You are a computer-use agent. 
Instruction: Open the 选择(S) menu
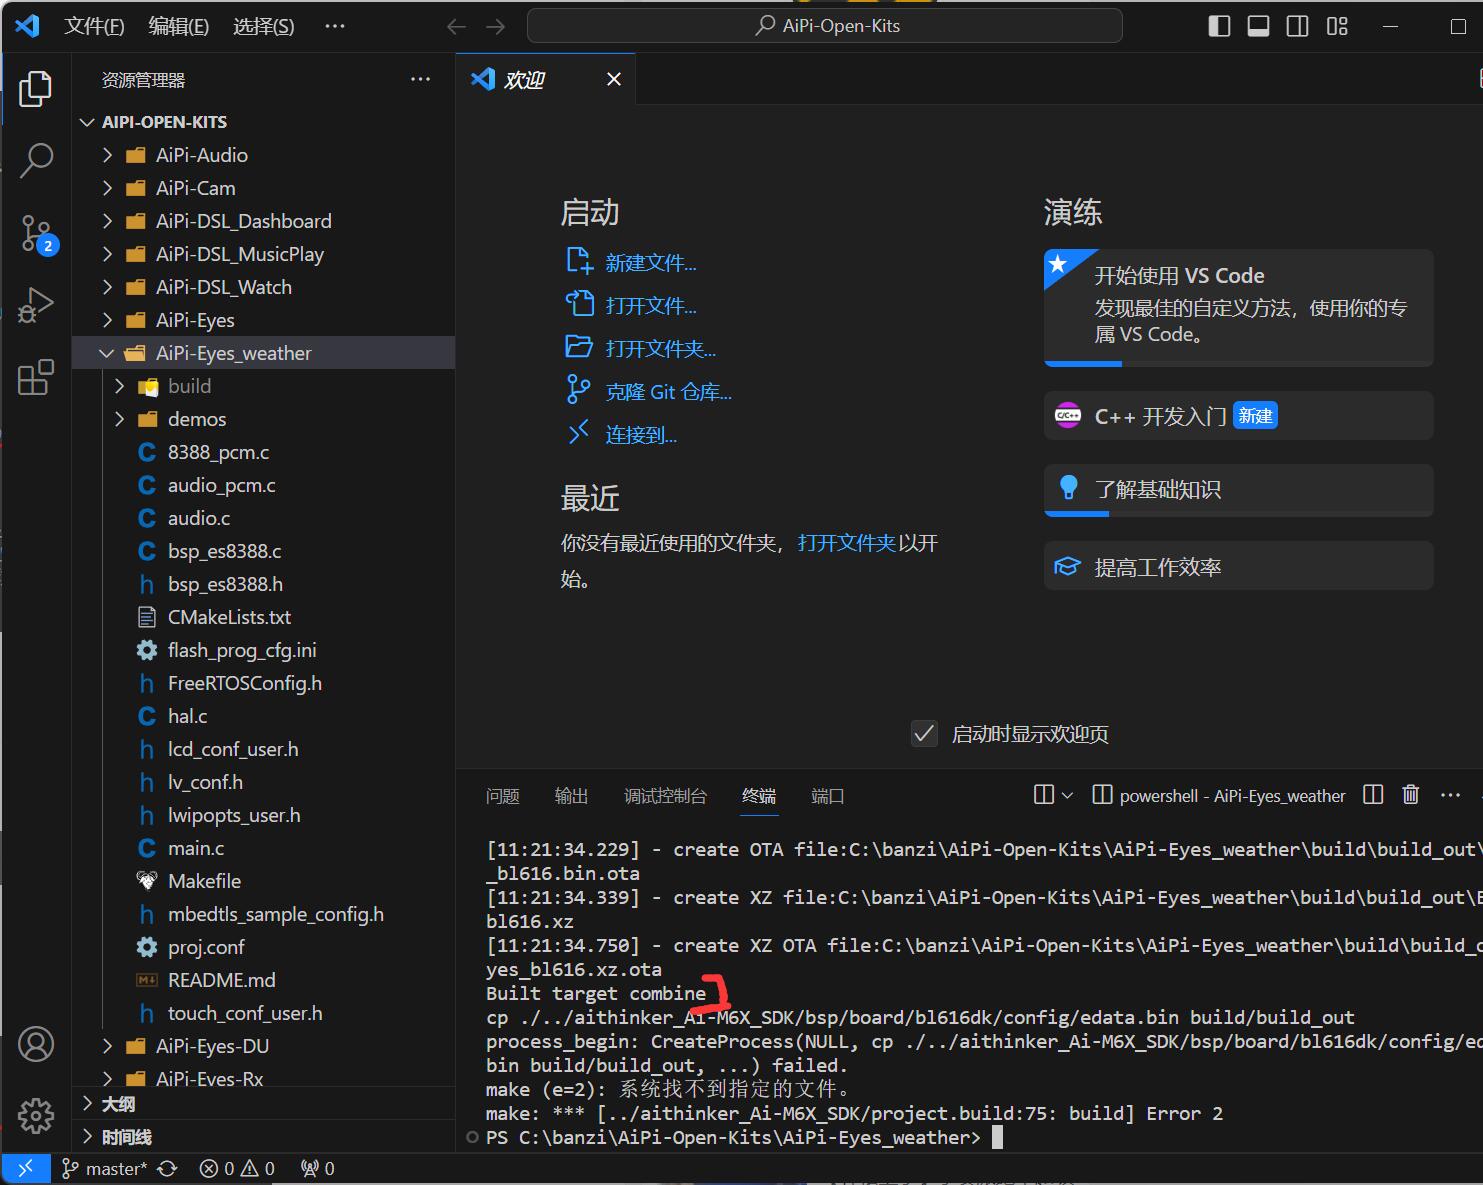click(x=264, y=27)
